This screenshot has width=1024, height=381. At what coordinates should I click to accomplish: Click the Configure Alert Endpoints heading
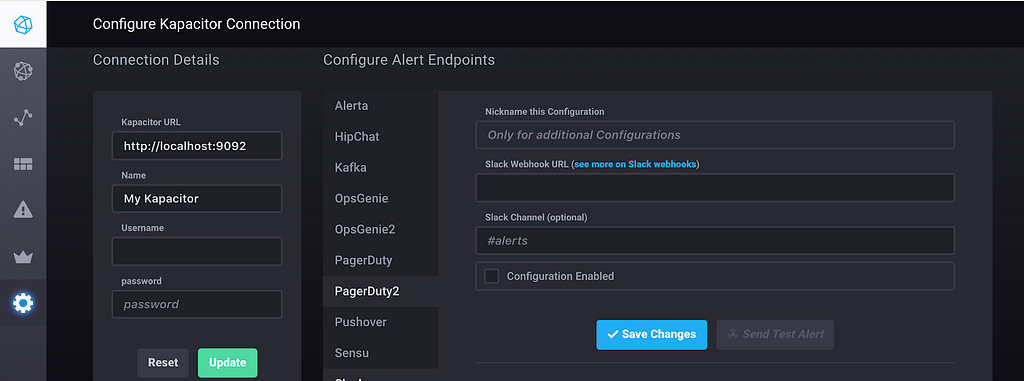[409, 60]
